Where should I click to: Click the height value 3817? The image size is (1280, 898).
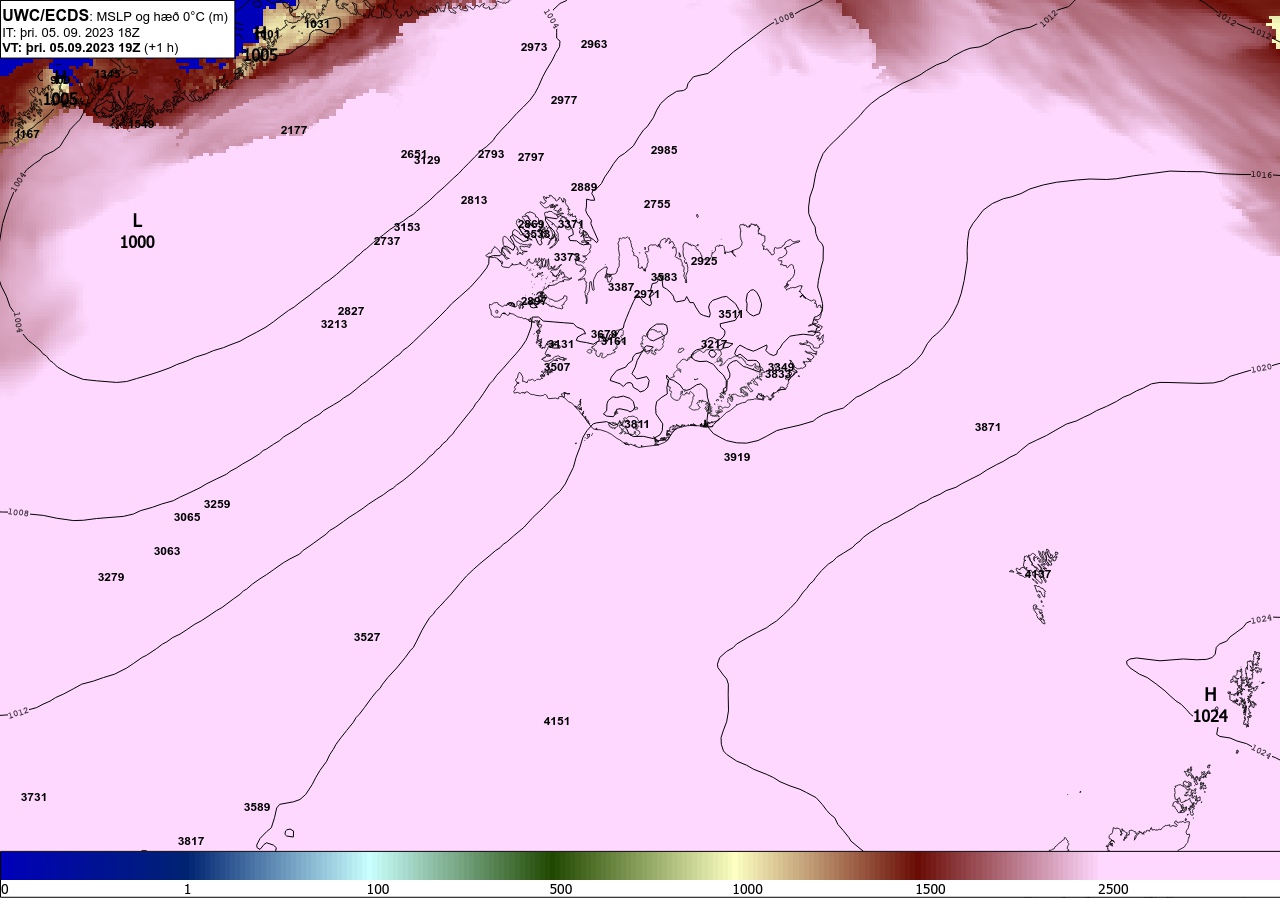(x=191, y=841)
